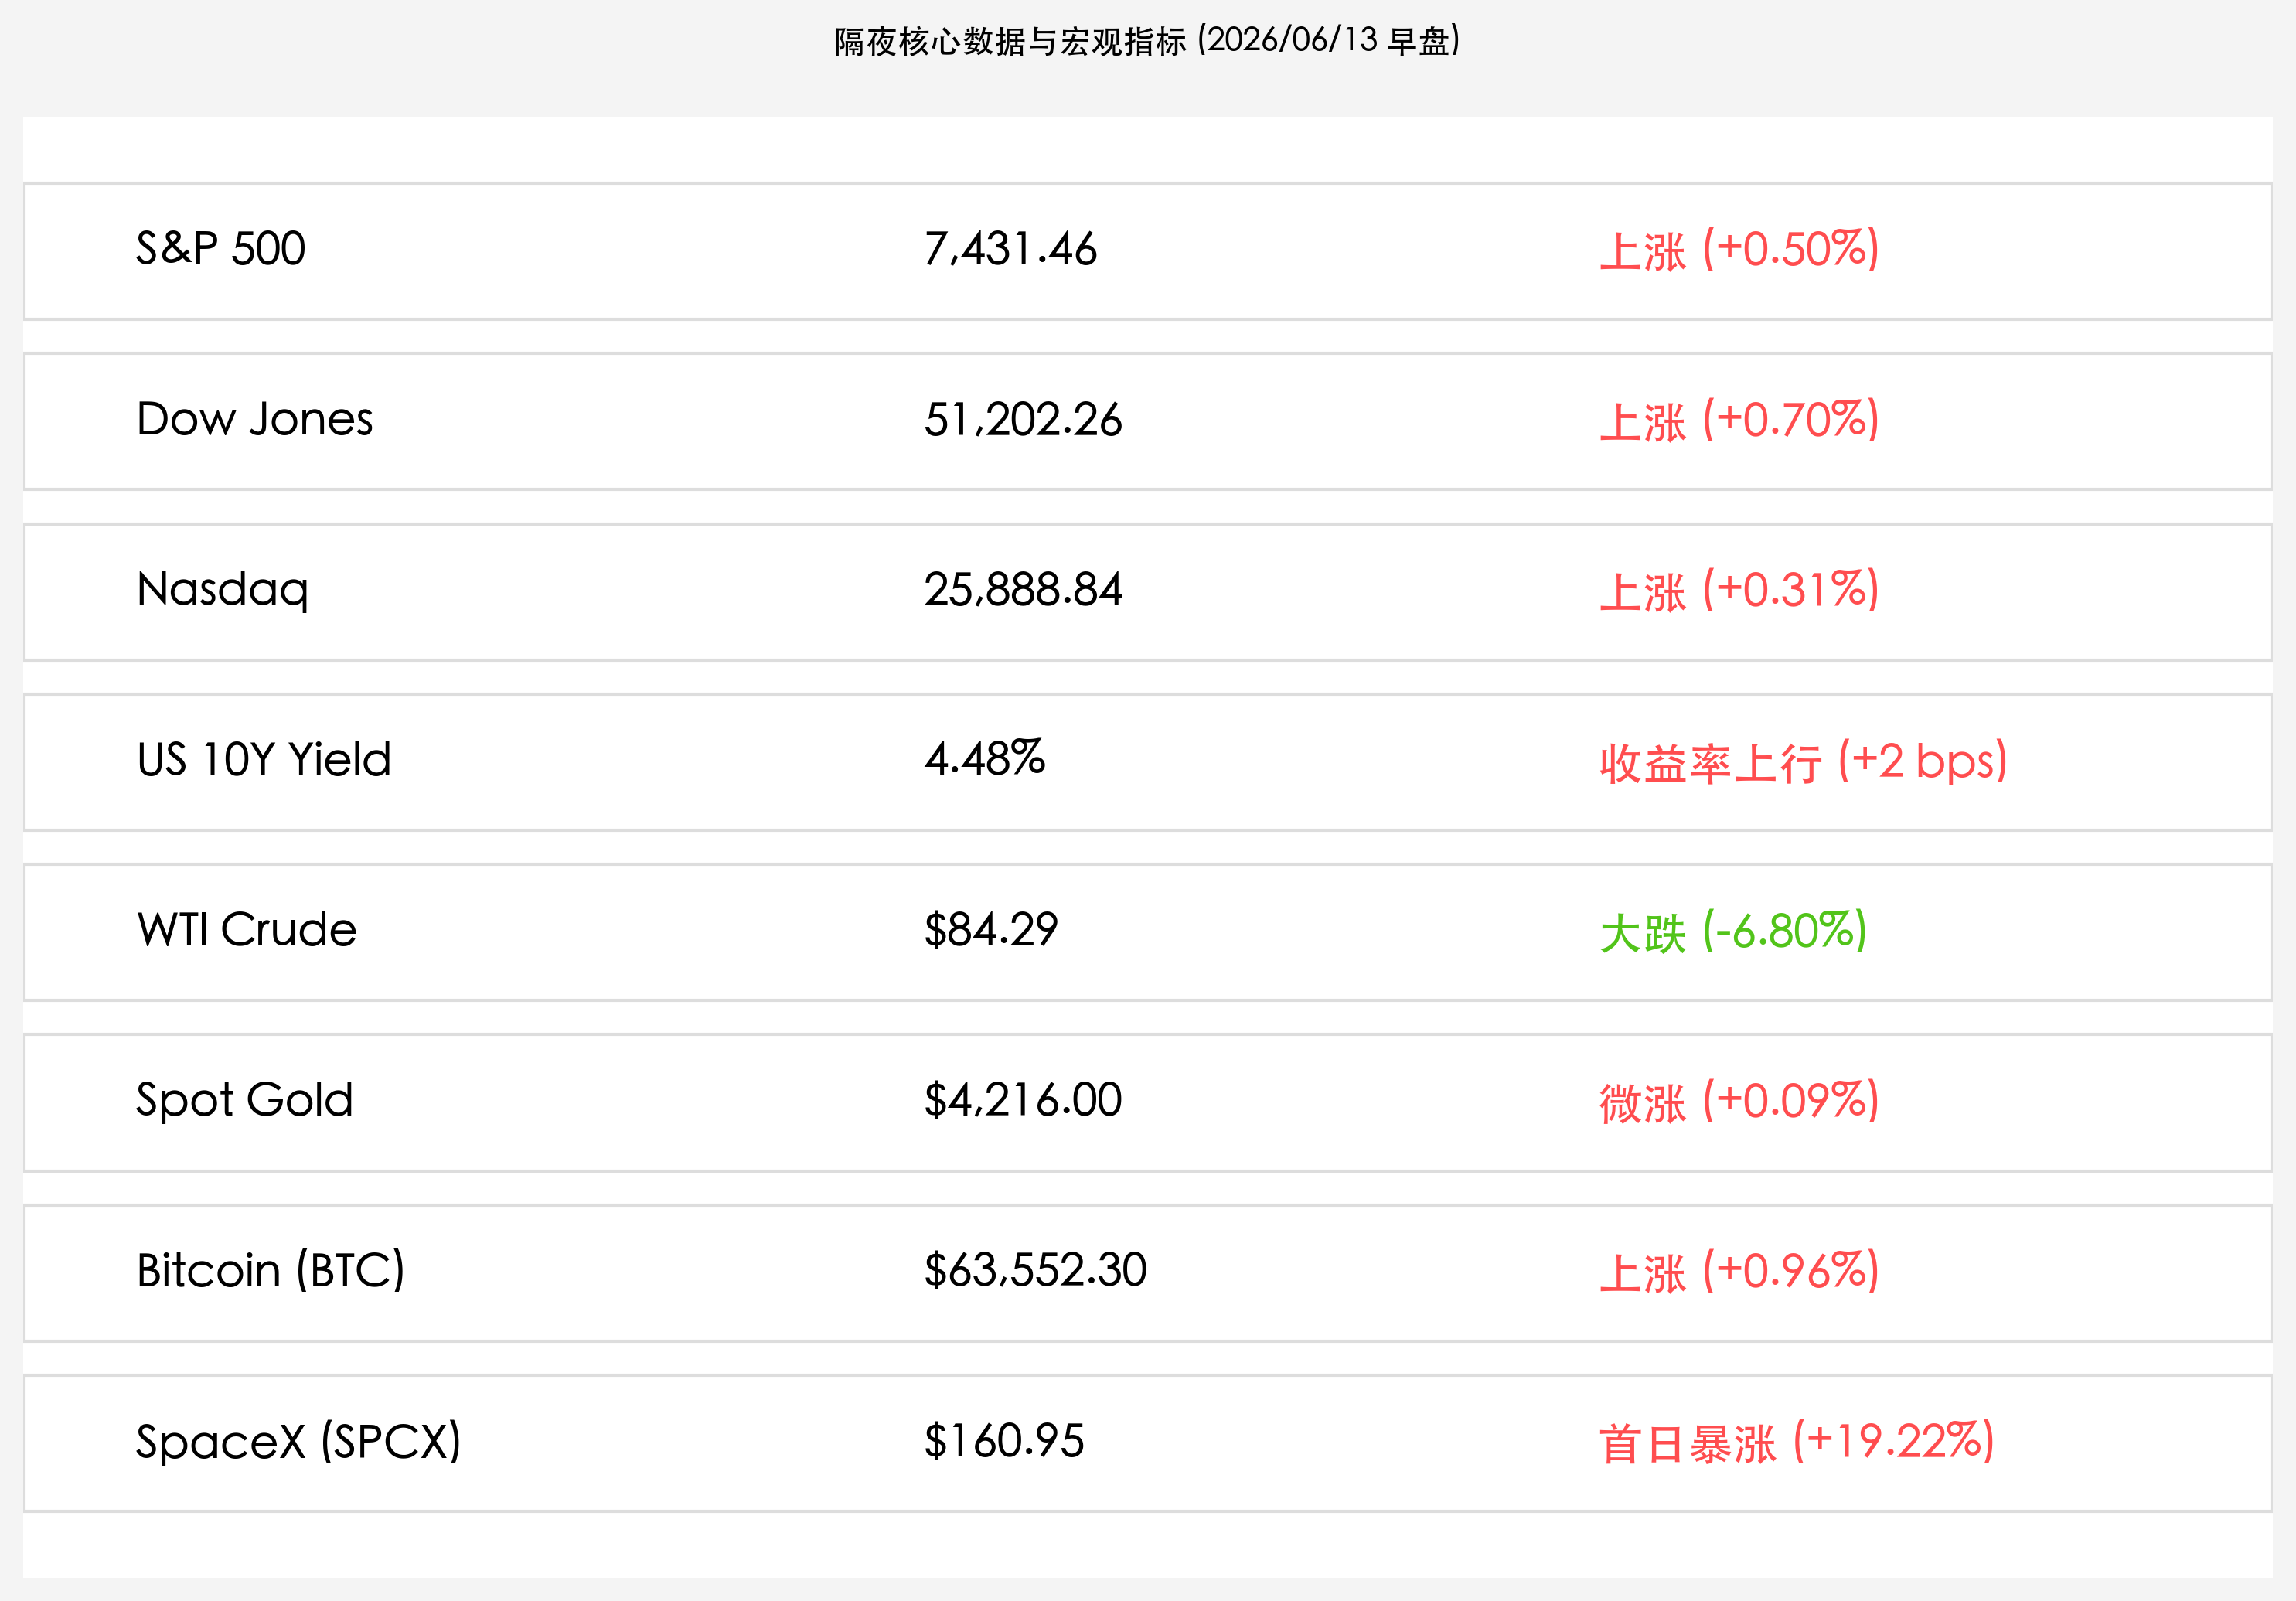The image size is (2296, 1601).
Task: Click the Nasdaq change +0.31%
Action: click(x=1739, y=591)
